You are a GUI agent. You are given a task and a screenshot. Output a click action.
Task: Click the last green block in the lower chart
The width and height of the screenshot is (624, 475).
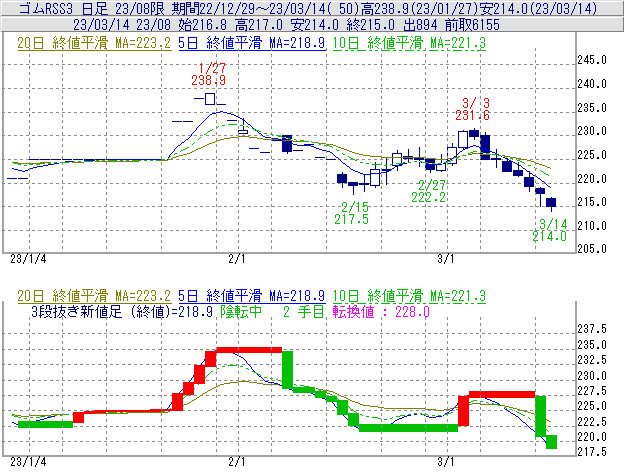click(551, 442)
